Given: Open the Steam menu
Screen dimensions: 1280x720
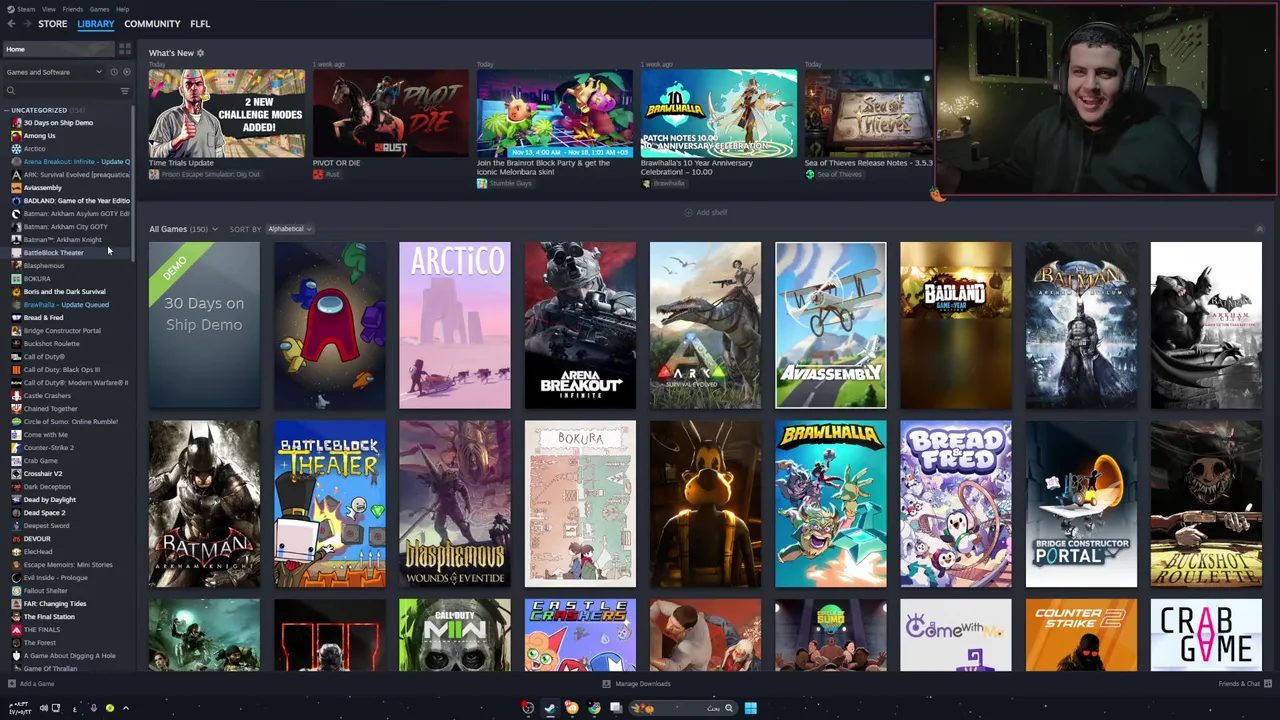Looking at the screenshot, I should pyautogui.click(x=27, y=9).
